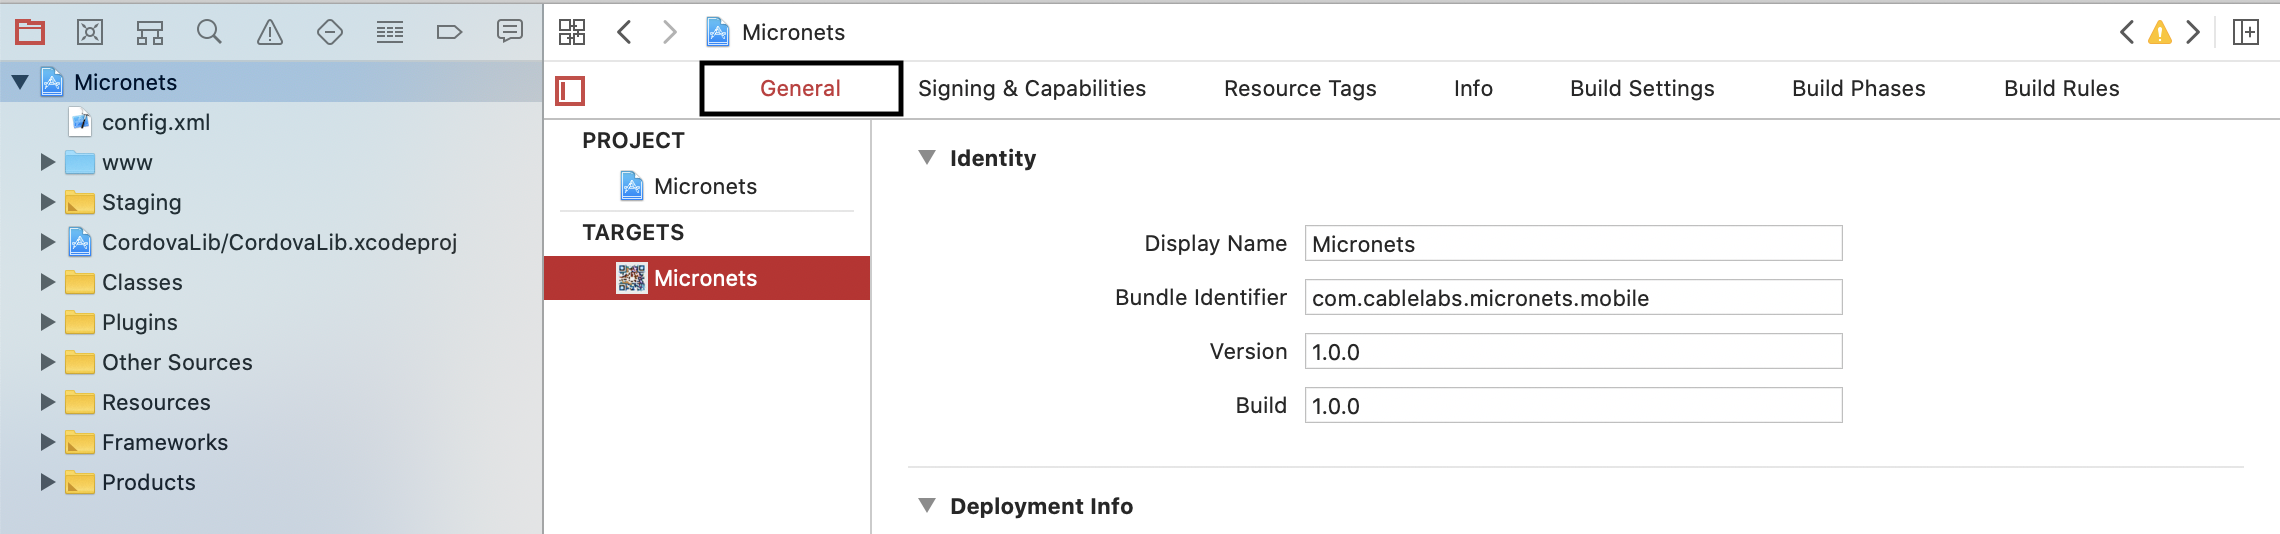Open the Breakpoint navigator tag icon
Viewport: 2280px width, 534px height.
450,32
